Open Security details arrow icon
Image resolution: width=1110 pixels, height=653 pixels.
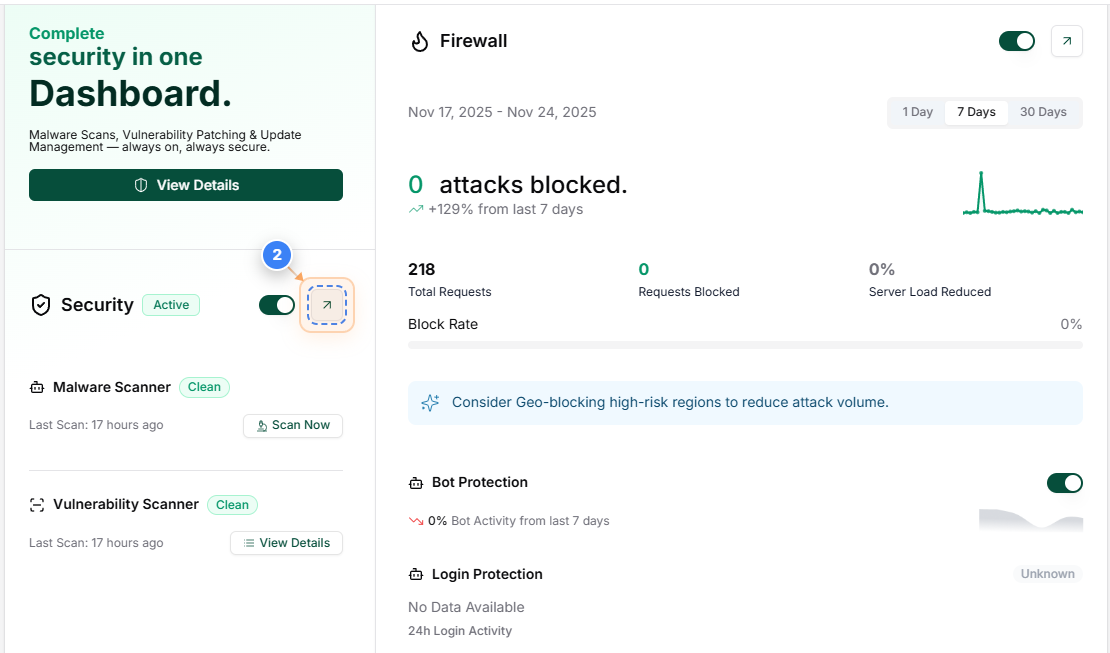pyautogui.click(x=327, y=305)
